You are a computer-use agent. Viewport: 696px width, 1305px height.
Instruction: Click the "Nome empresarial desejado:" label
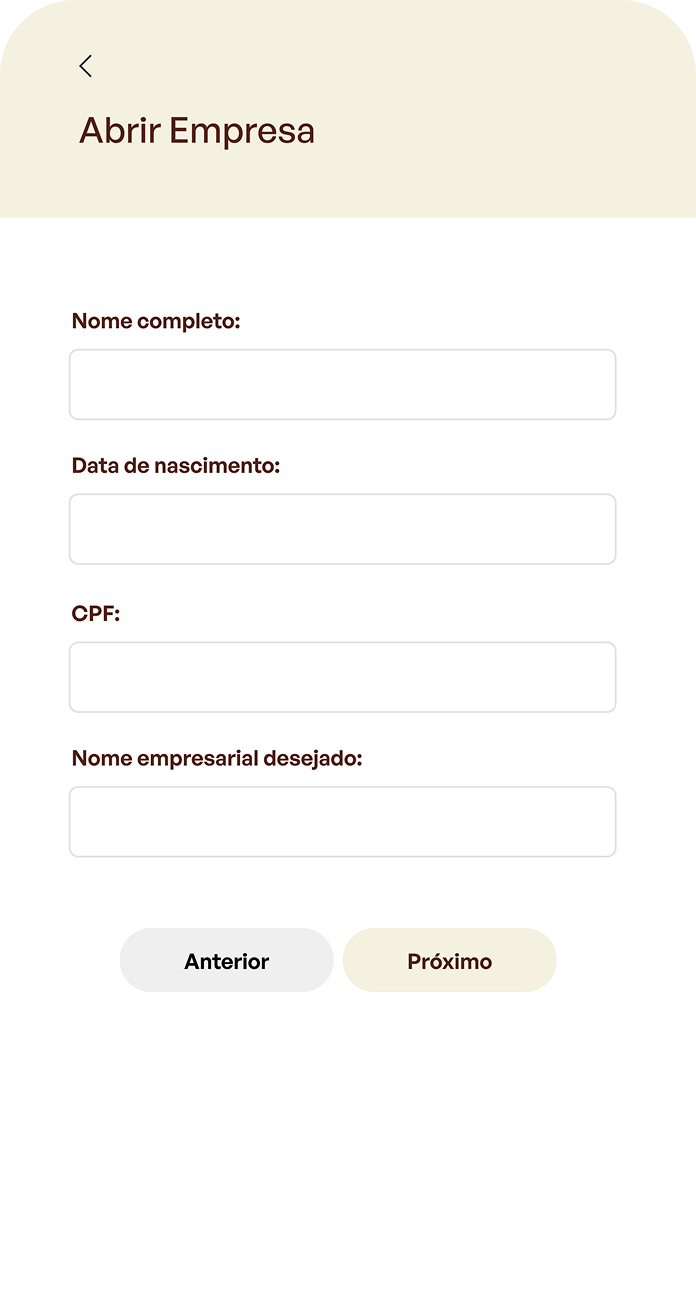pos(217,759)
